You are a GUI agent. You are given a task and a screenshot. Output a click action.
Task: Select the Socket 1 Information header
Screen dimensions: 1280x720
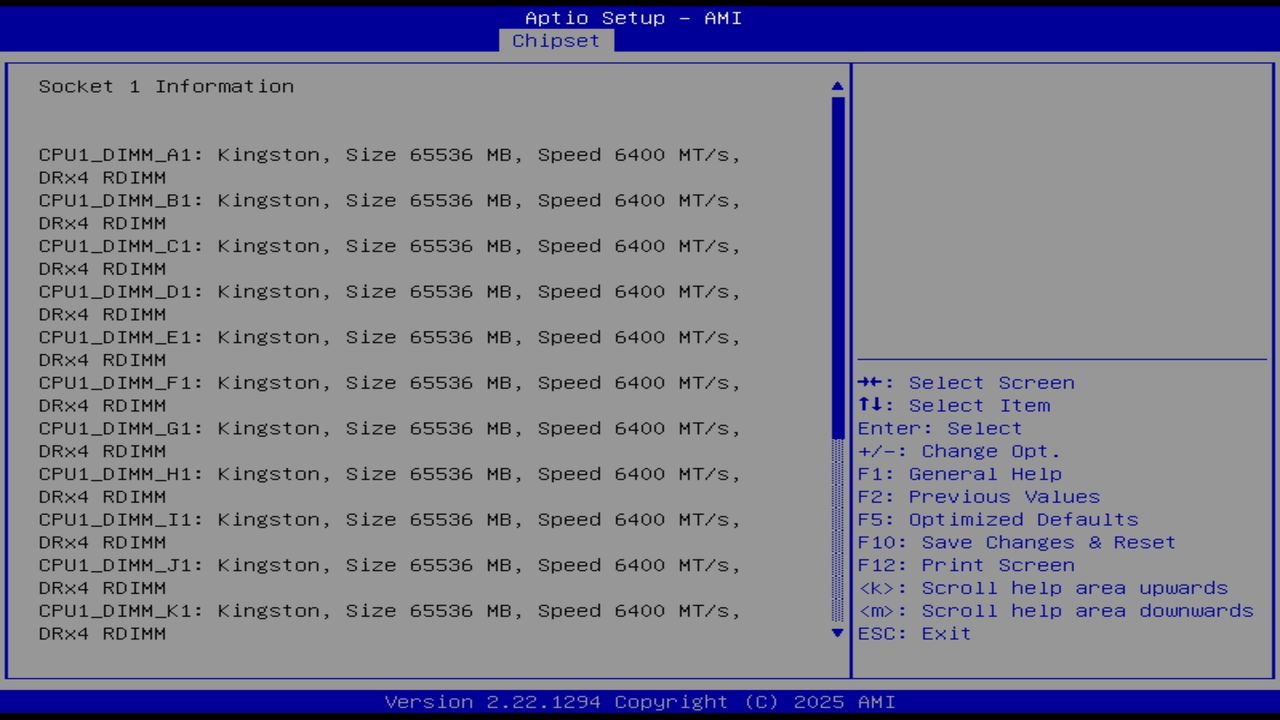[x=166, y=86]
